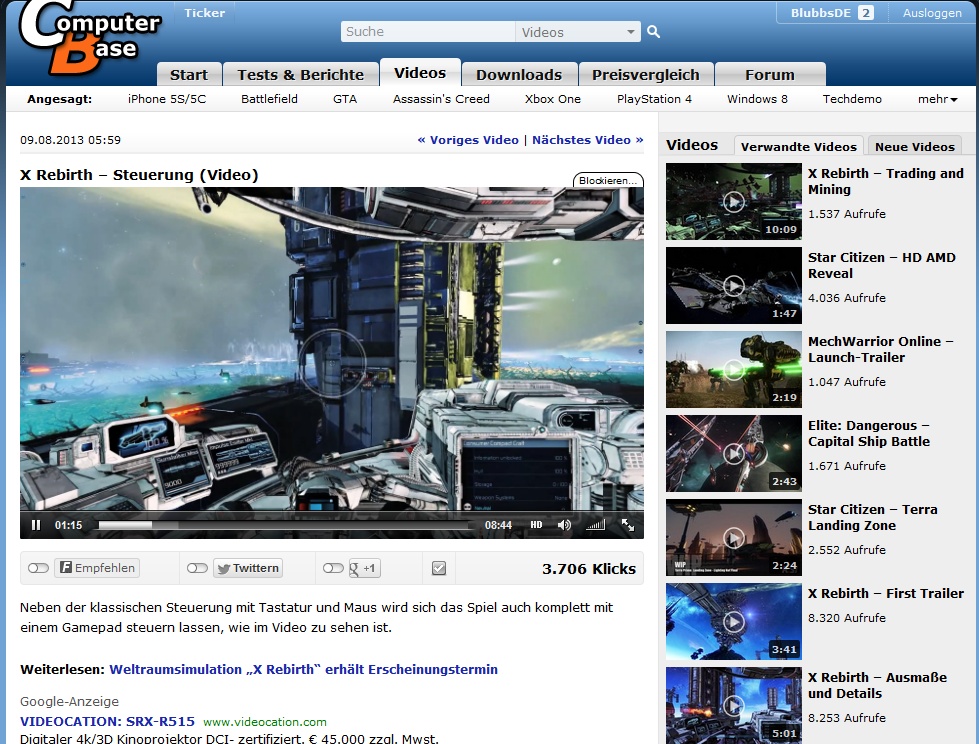Open the Forum tab
This screenshot has height=744, width=979.
770,74
